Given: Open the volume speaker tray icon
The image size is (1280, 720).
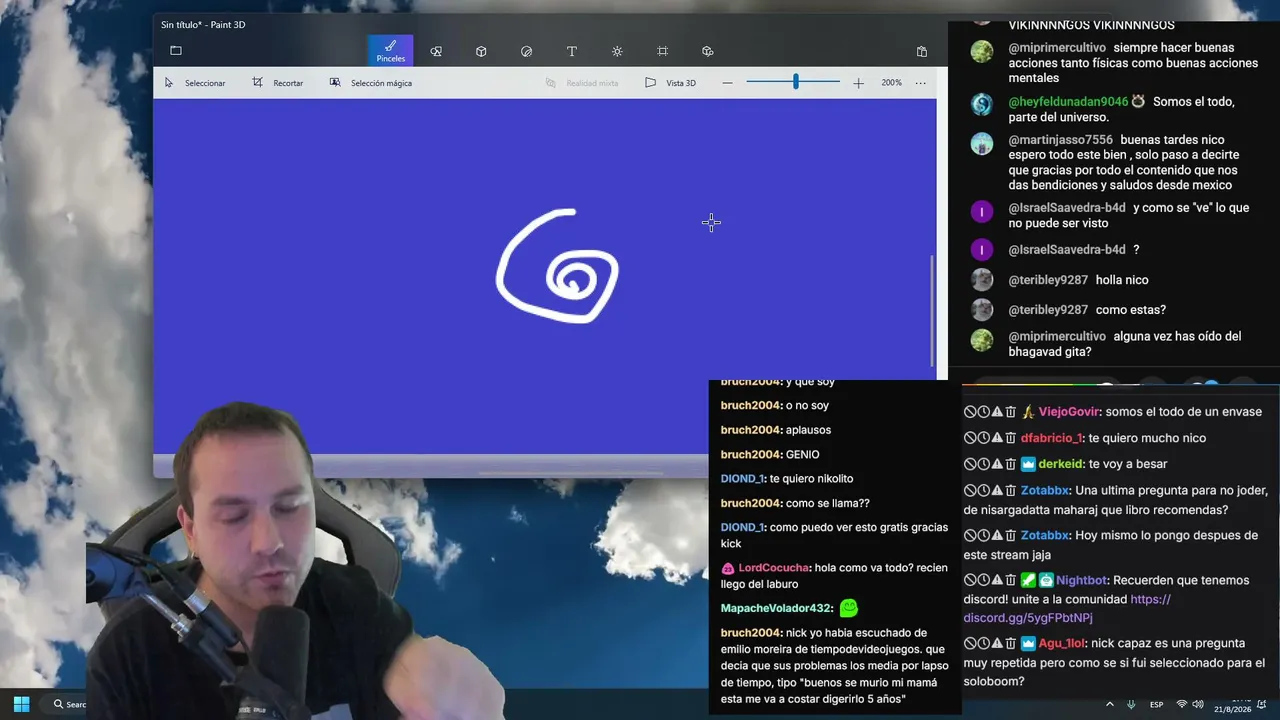Looking at the screenshot, I should click(1199, 704).
